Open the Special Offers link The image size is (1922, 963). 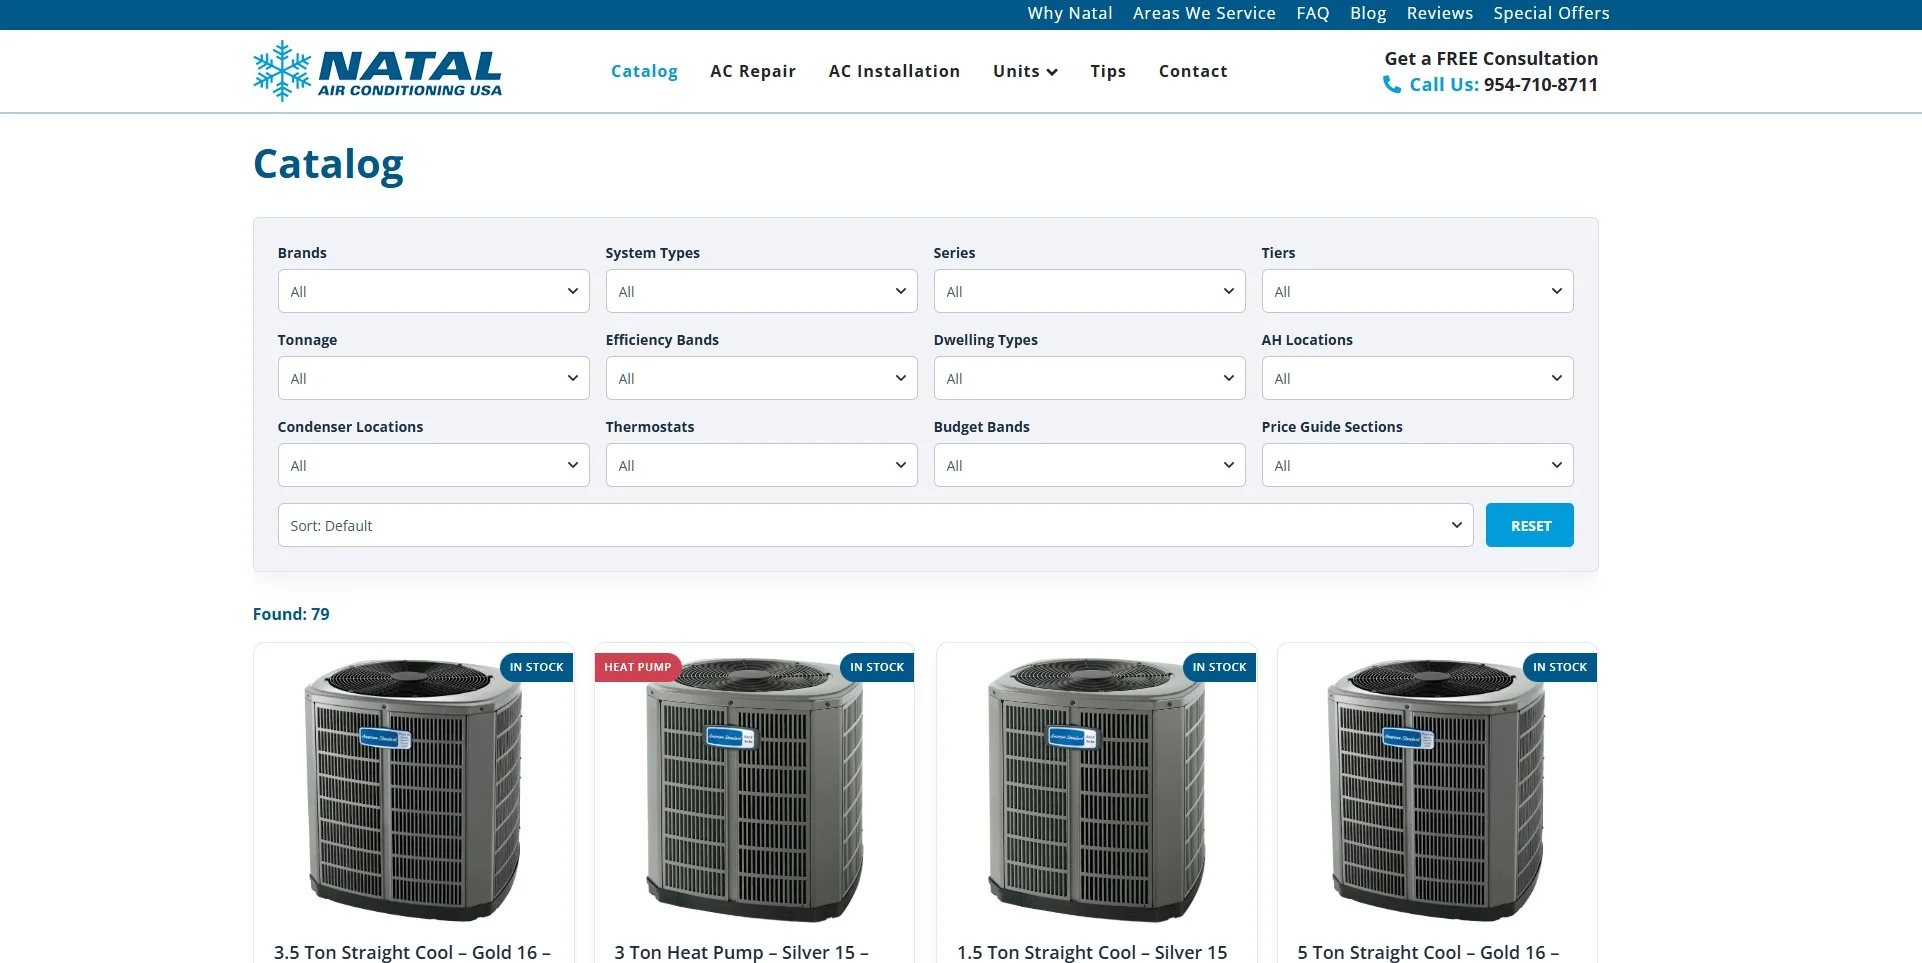pyautogui.click(x=1551, y=13)
